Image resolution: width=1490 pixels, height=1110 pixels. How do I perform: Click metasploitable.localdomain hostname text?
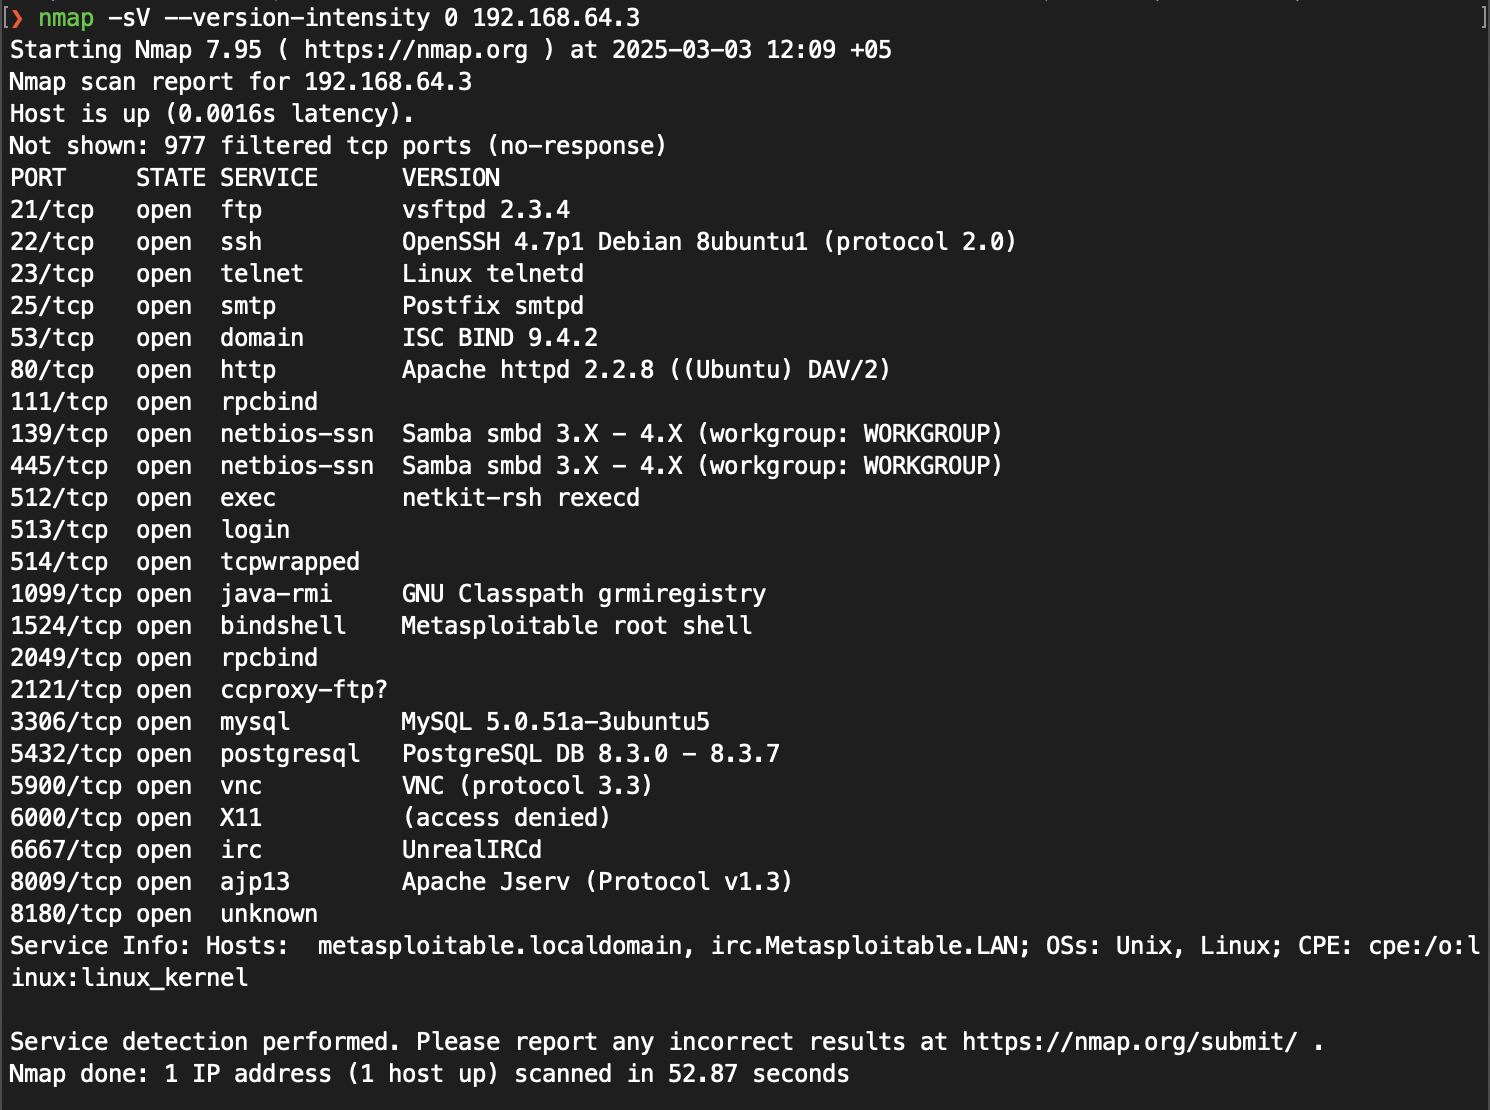pyautogui.click(x=500, y=946)
